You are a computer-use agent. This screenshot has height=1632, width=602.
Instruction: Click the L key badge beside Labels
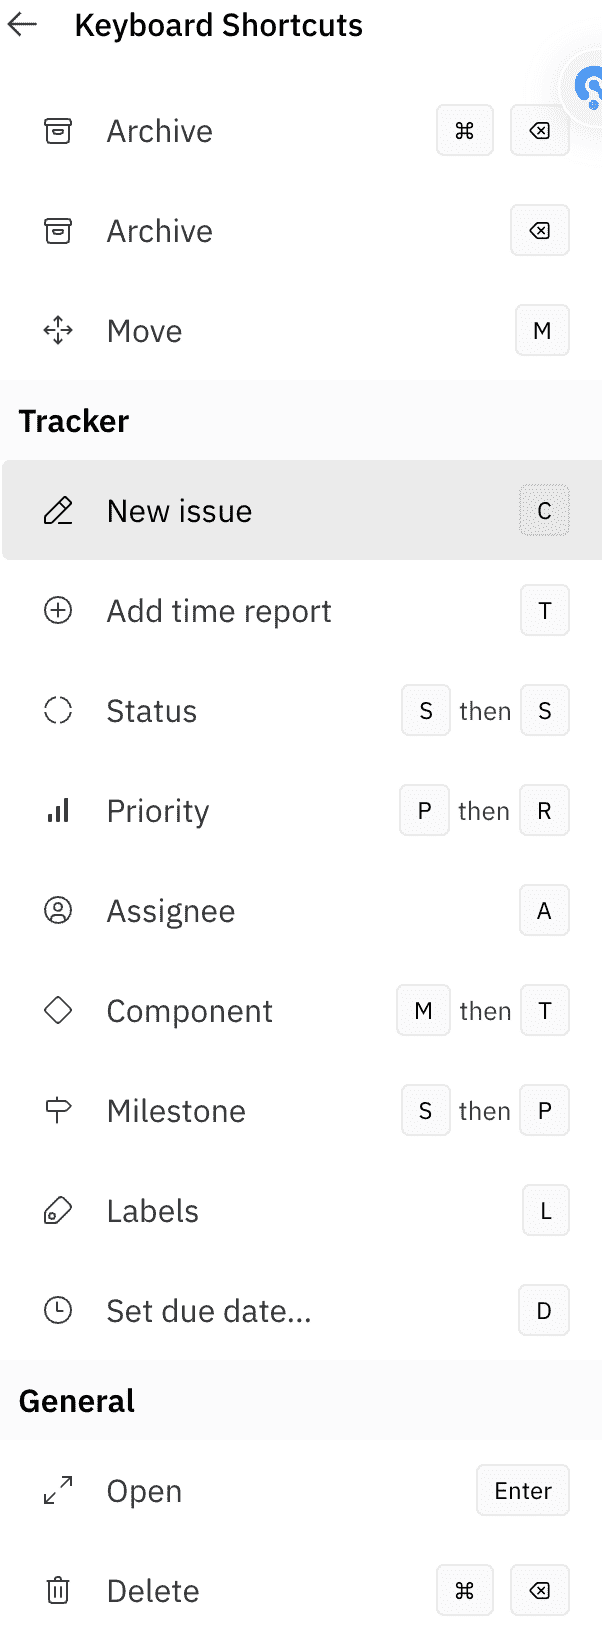(x=545, y=1211)
